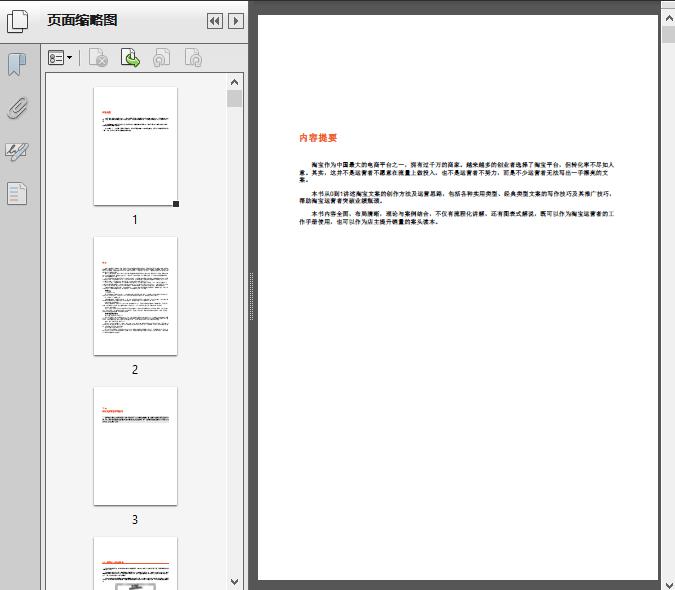Viewport: 675px width, 590px height.
Task: Select page 1 thumbnail
Action: coord(135,146)
